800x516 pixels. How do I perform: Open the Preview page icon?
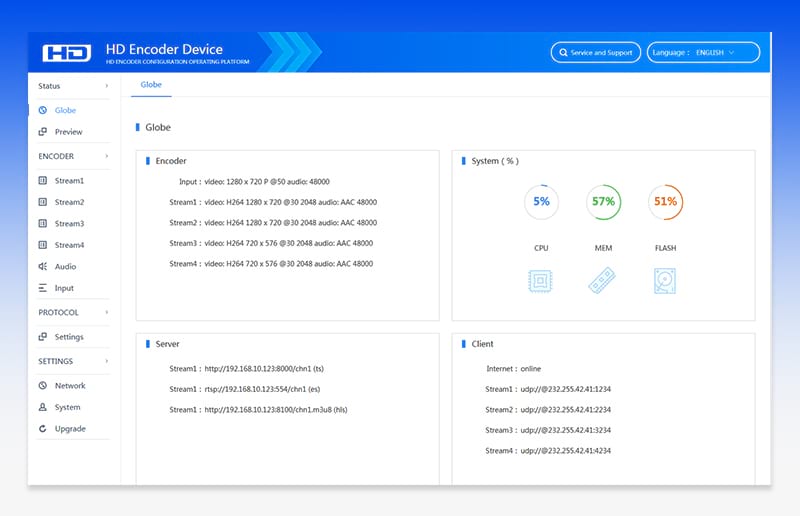click(x=43, y=132)
